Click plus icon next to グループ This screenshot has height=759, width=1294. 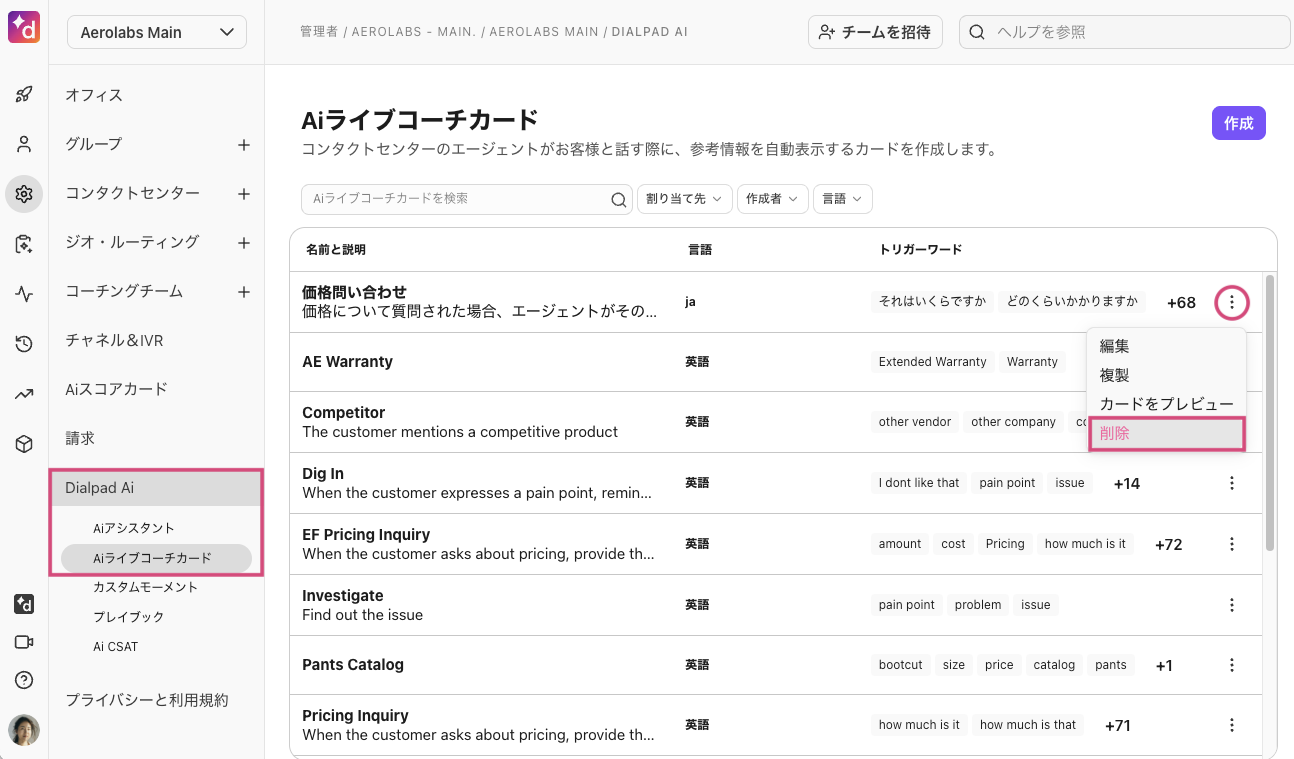243,145
